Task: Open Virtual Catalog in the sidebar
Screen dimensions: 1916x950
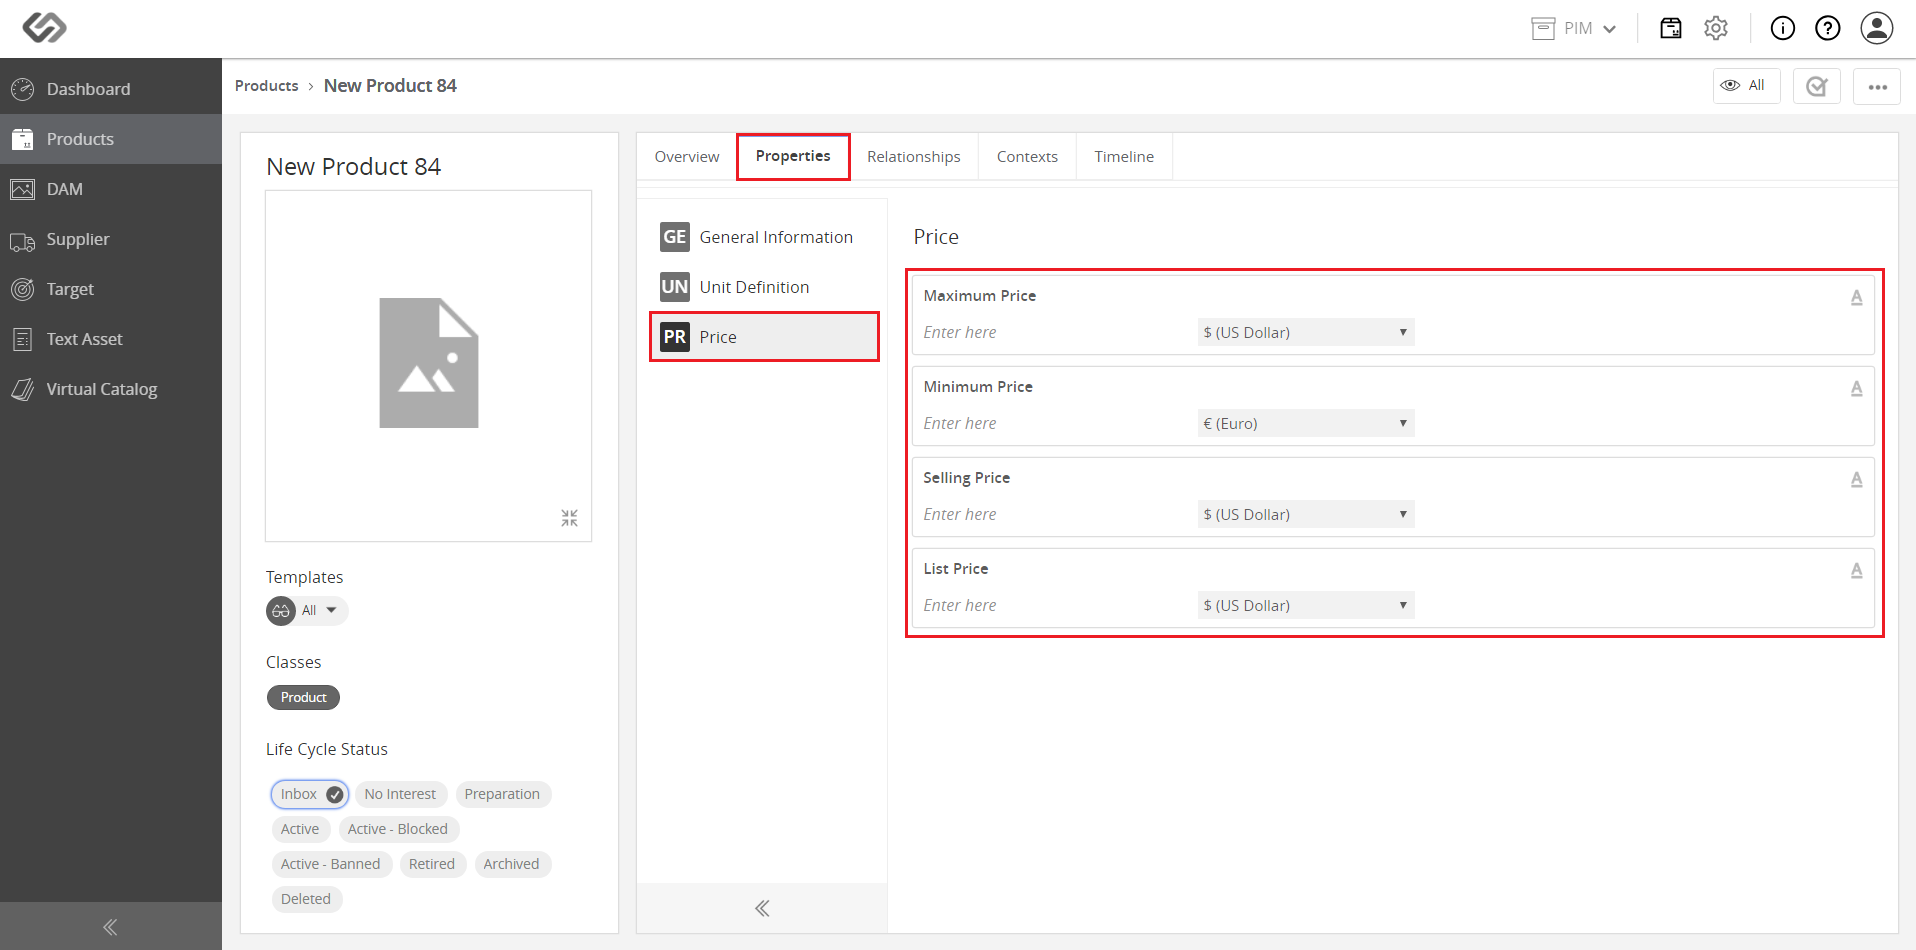Action: (111, 389)
